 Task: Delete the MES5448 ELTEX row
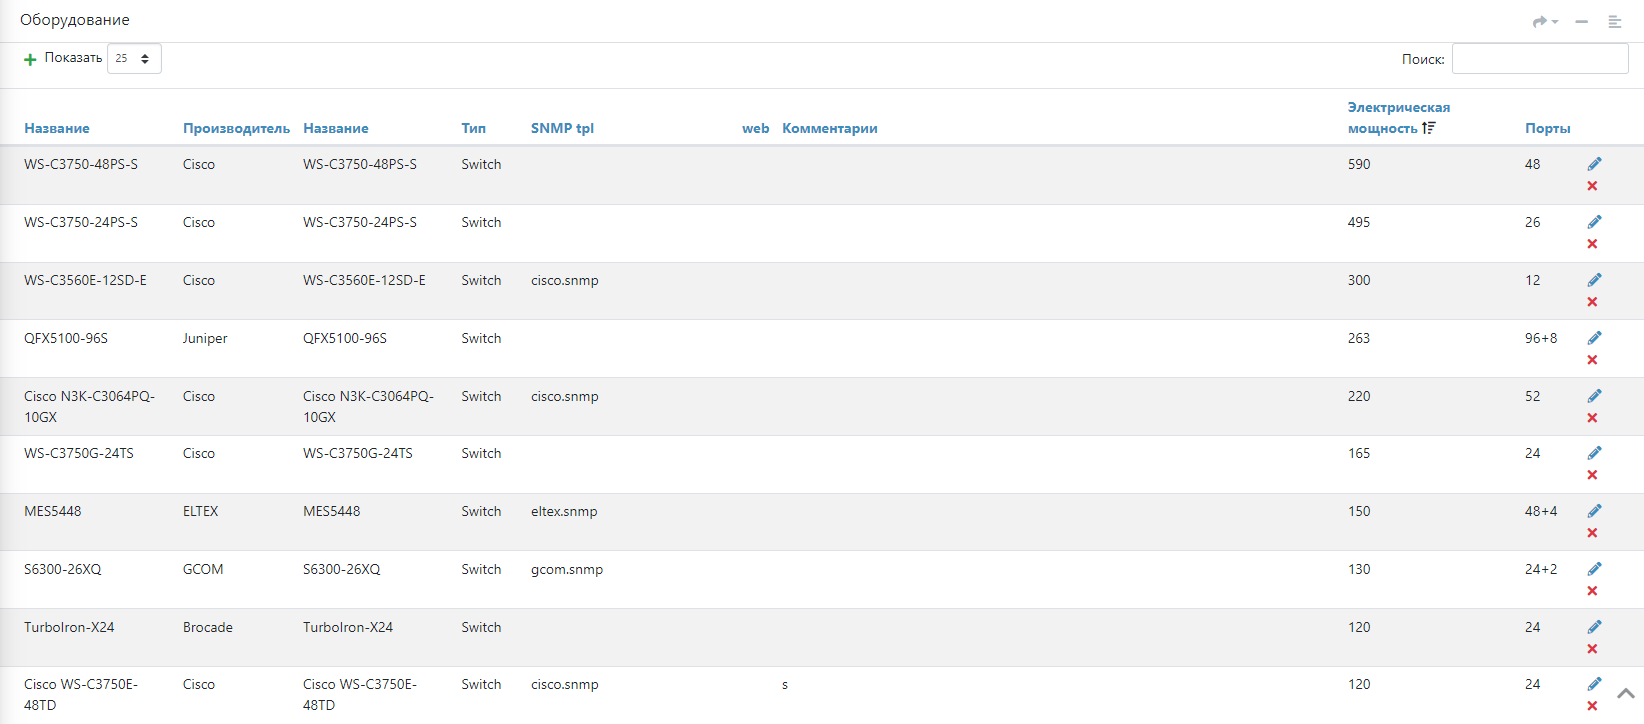pos(1592,533)
